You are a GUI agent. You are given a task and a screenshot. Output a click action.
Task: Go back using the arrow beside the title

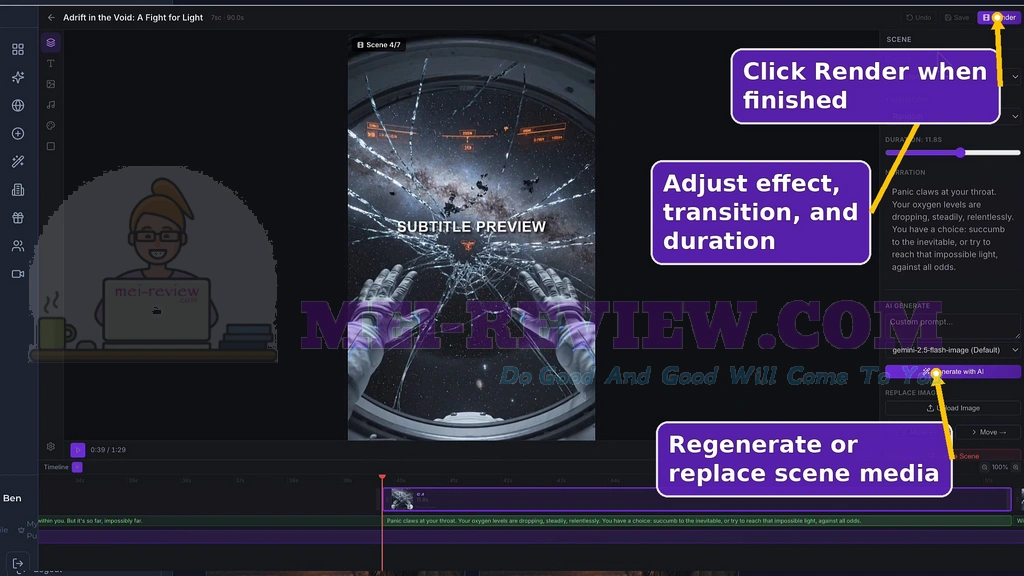point(51,18)
